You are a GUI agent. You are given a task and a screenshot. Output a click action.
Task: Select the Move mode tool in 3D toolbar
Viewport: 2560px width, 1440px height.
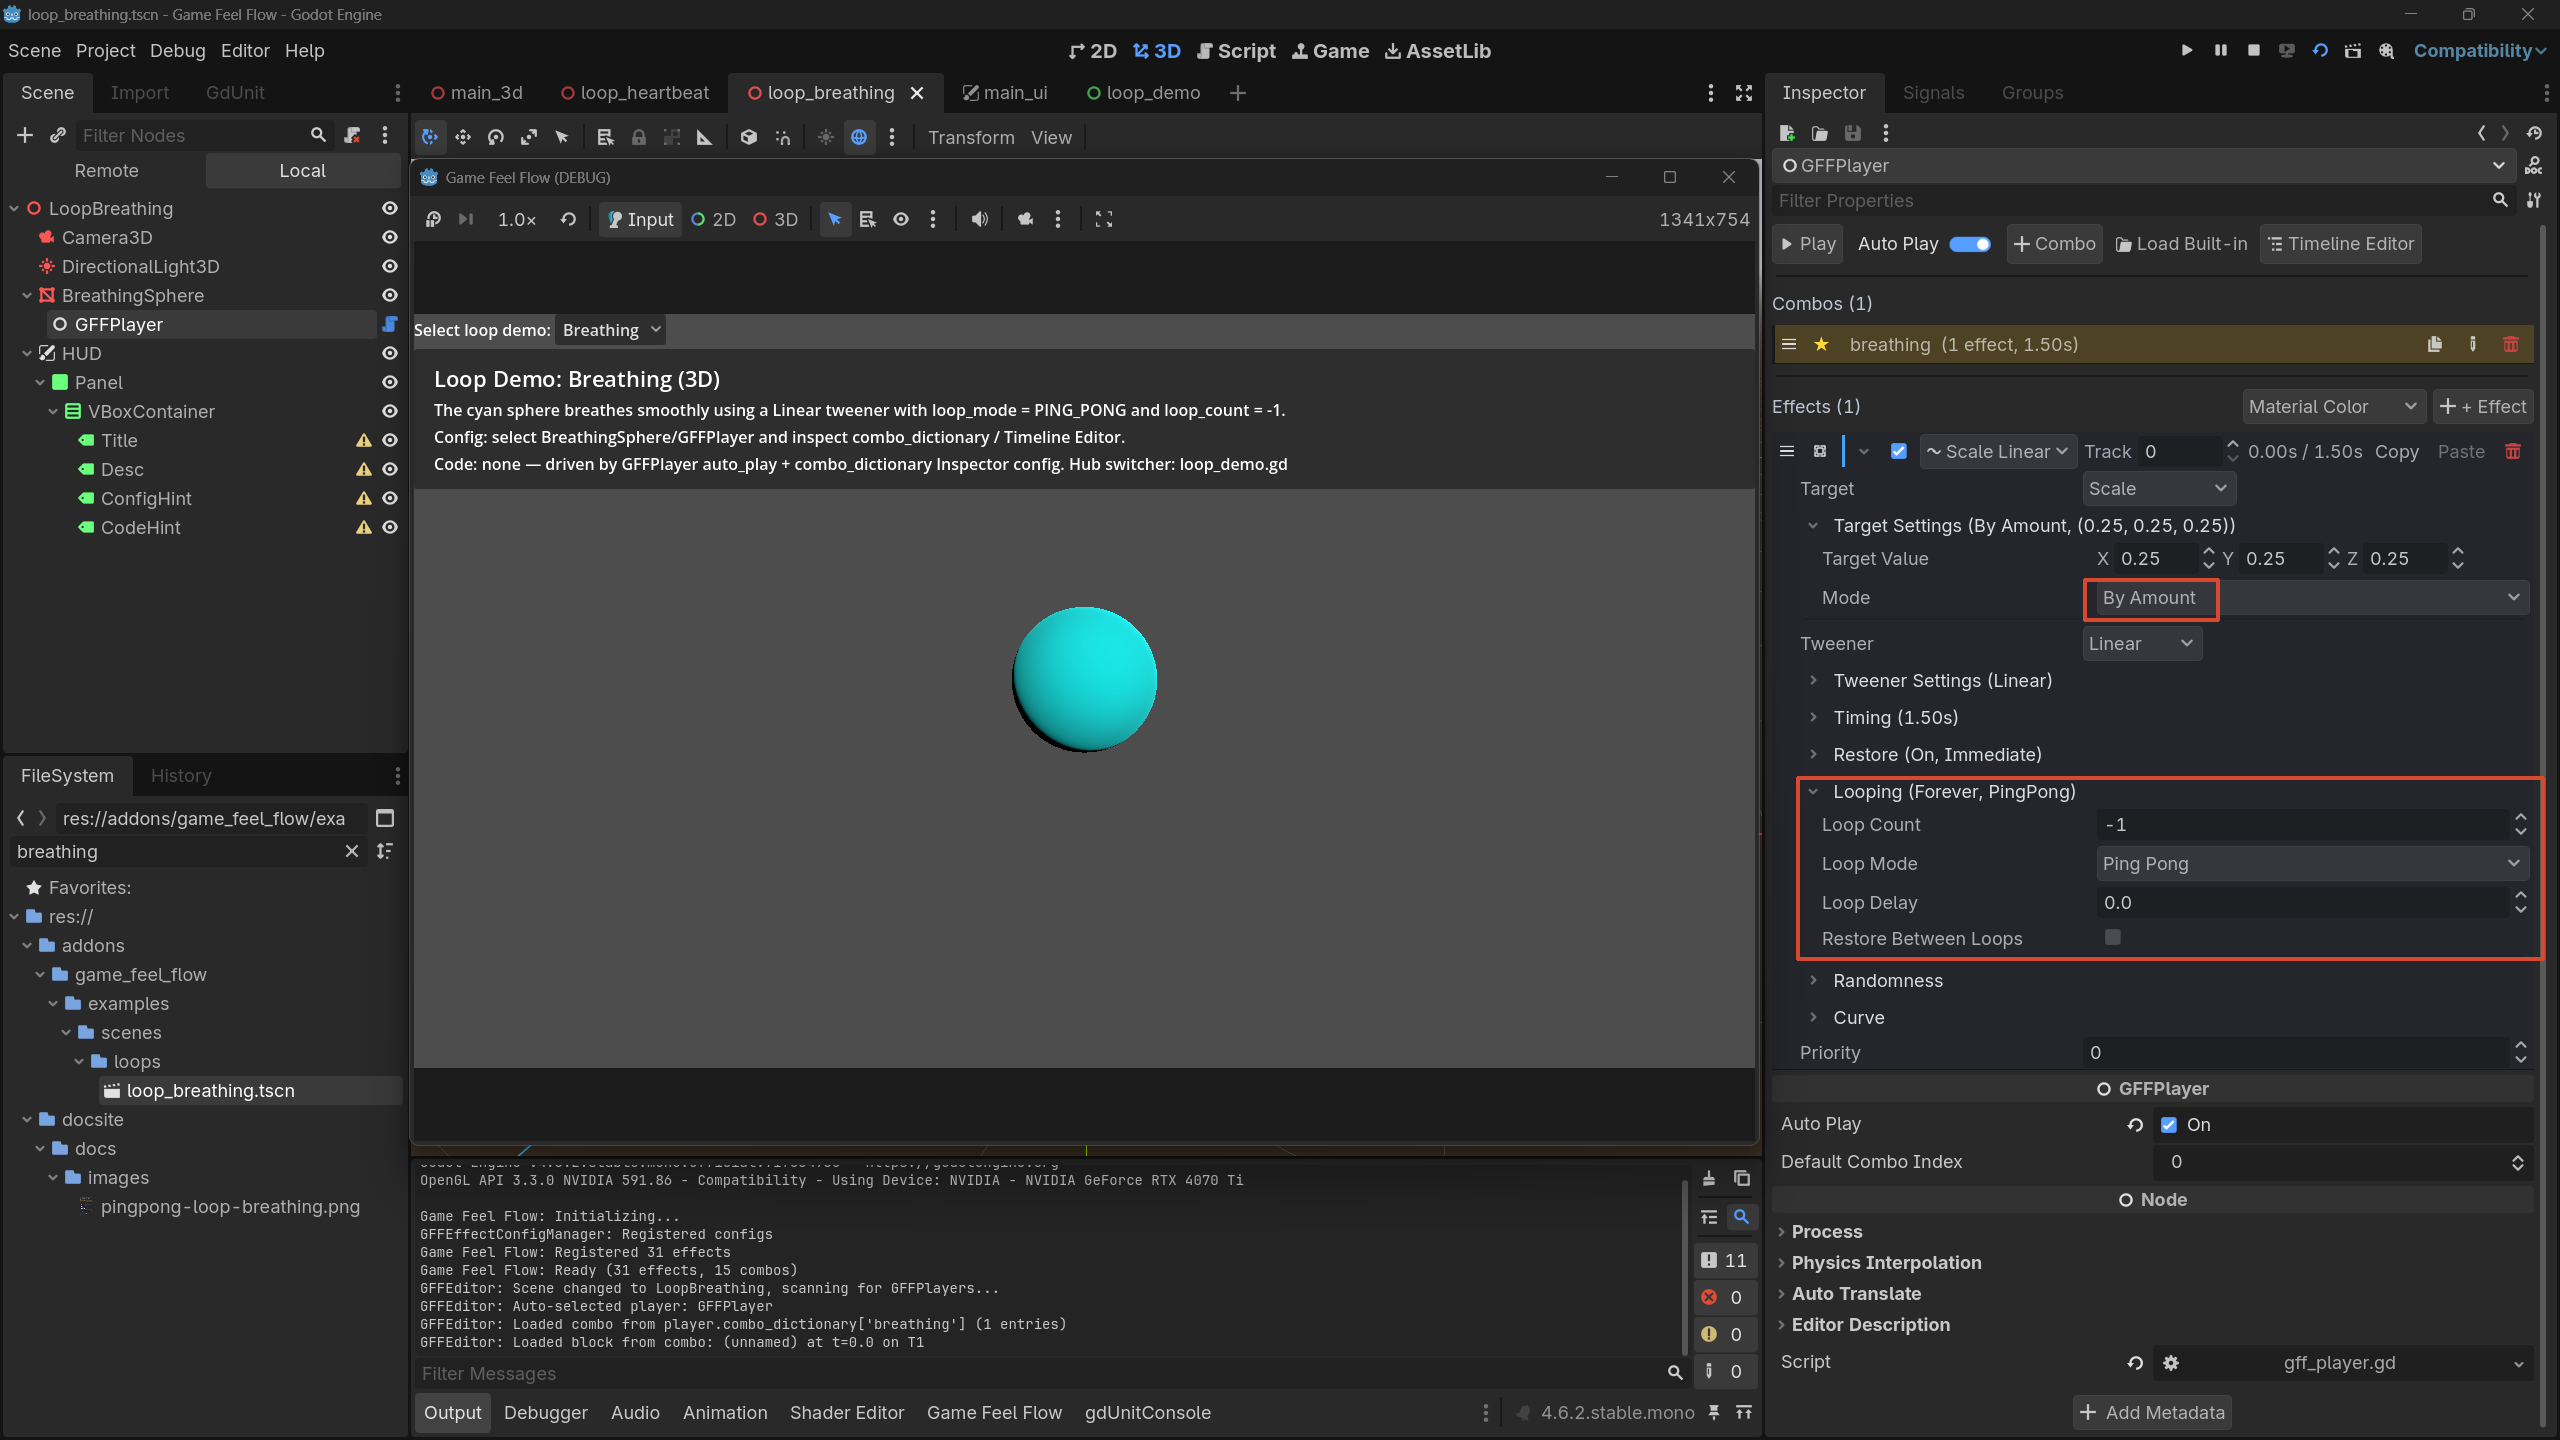tap(462, 137)
